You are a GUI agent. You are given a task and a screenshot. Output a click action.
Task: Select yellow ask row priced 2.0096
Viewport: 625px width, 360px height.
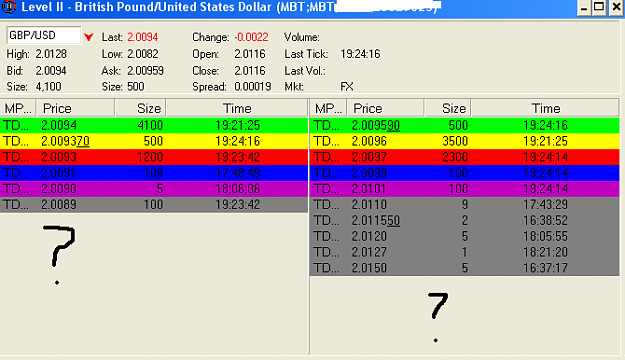point(465,141)
